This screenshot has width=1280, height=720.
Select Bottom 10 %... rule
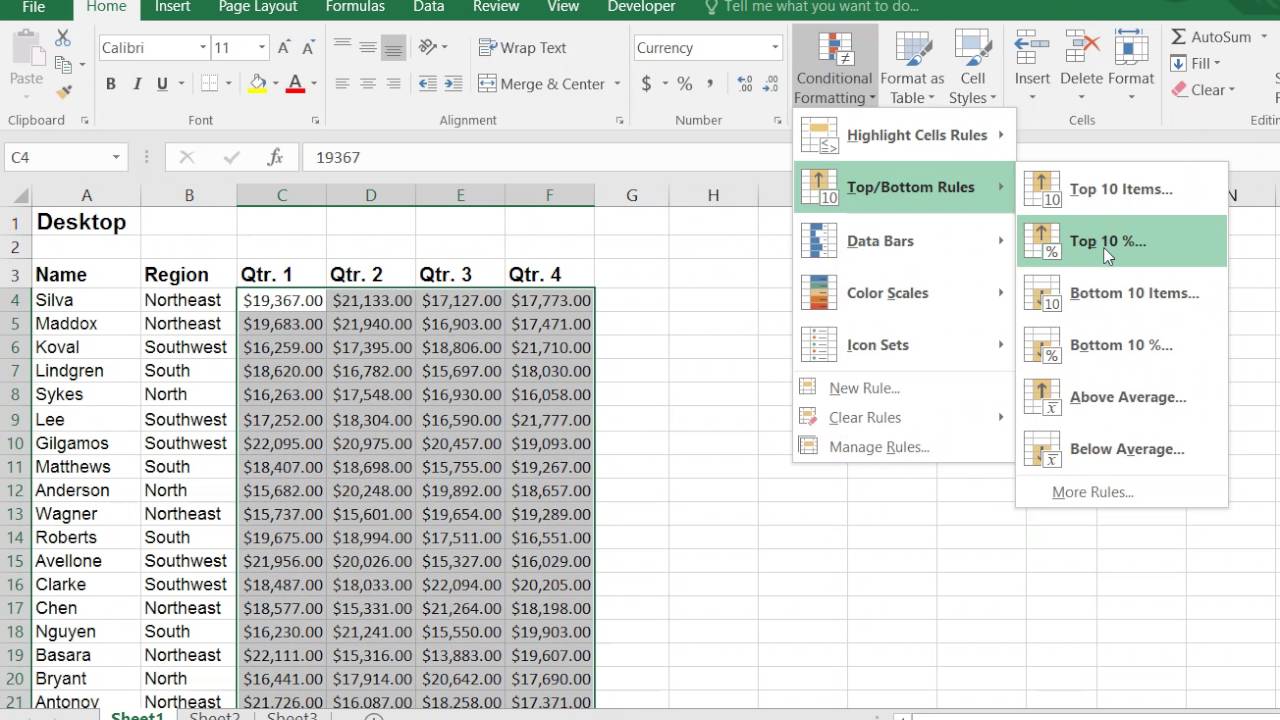pyautogui.click(x=1122, y=345)
